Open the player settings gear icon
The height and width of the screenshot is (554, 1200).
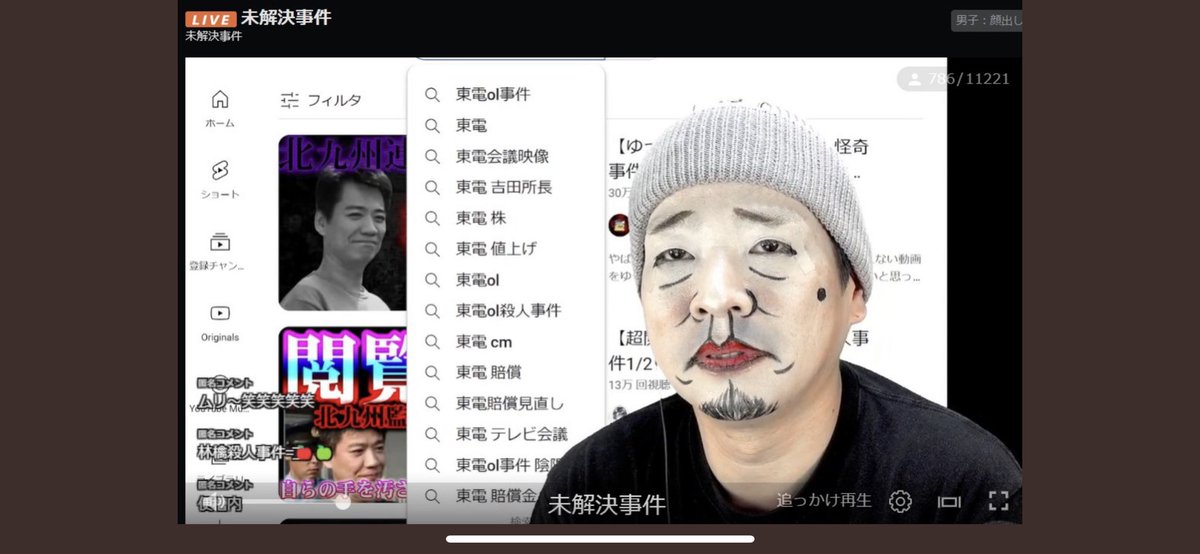(x=900, y=501)
